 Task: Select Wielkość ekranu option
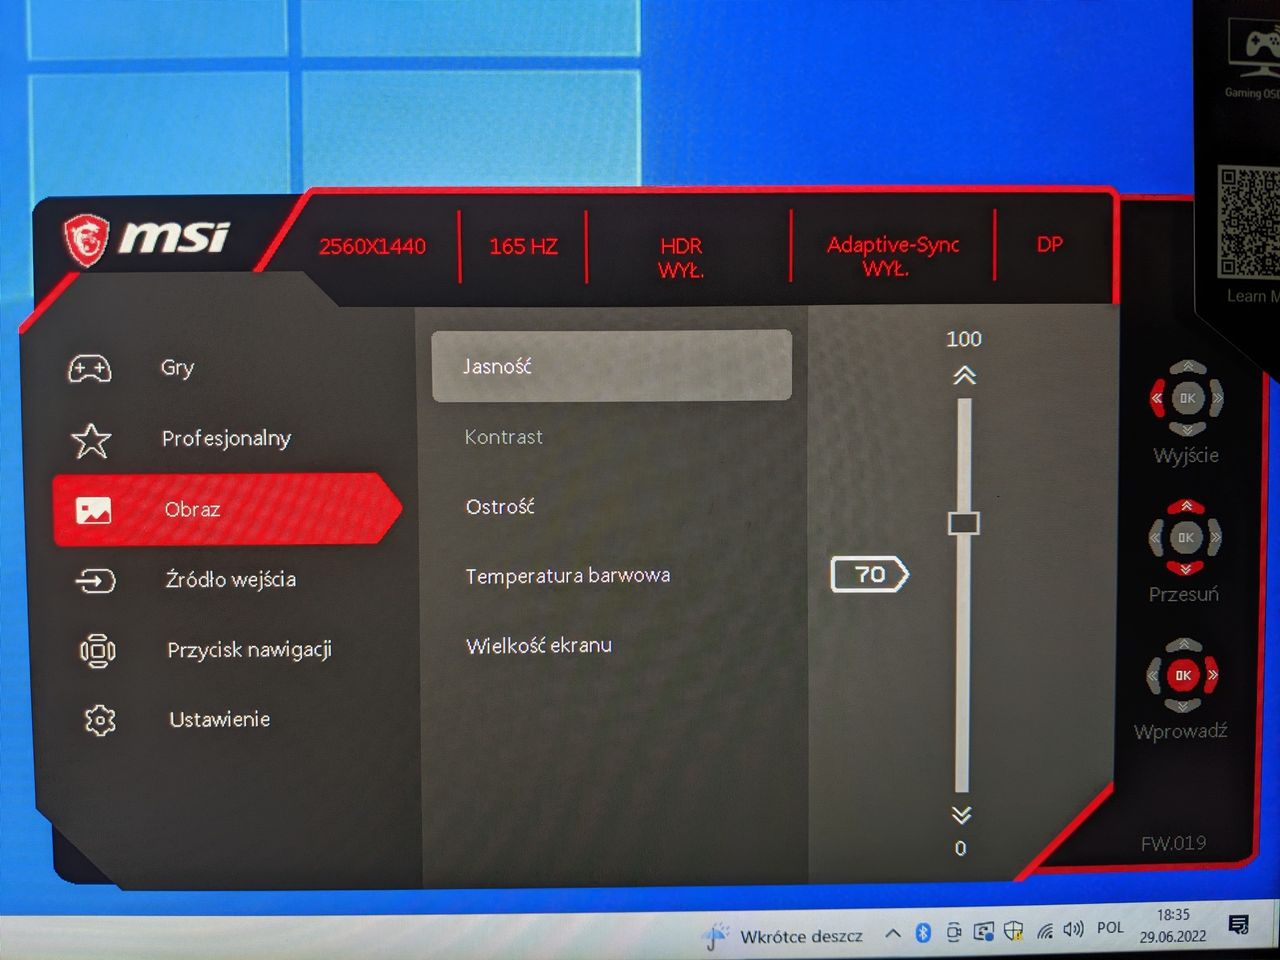click(538, 646)
